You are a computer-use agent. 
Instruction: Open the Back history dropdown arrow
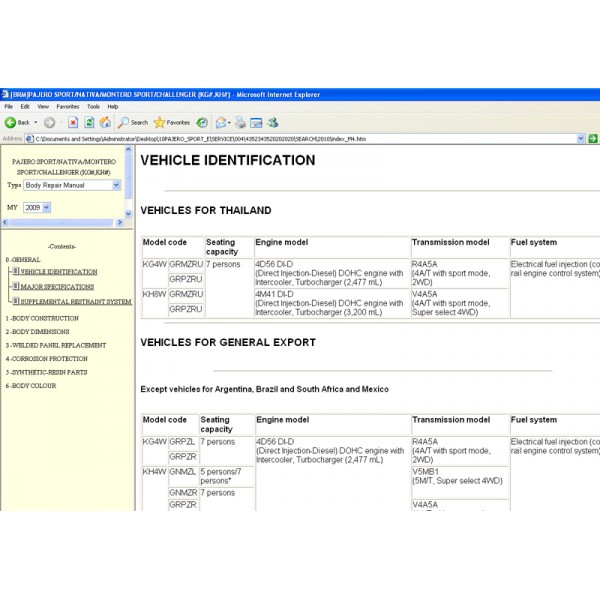pyautogui.click(x=36, y=122)
